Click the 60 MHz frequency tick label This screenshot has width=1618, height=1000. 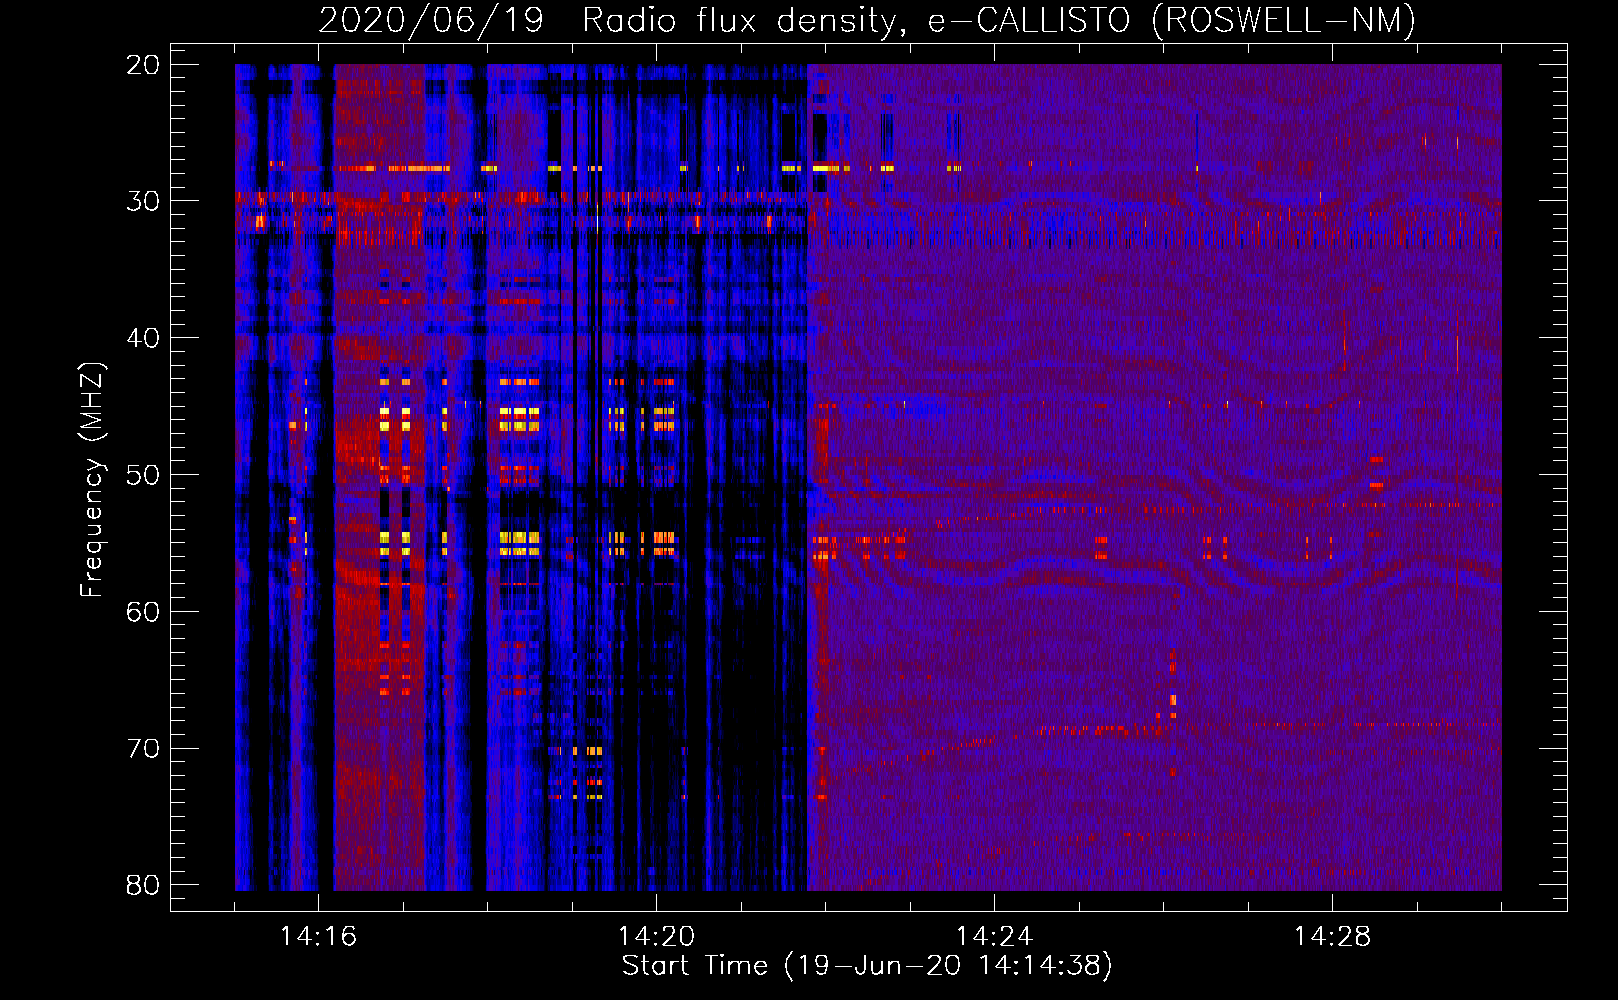pos(143,612)
